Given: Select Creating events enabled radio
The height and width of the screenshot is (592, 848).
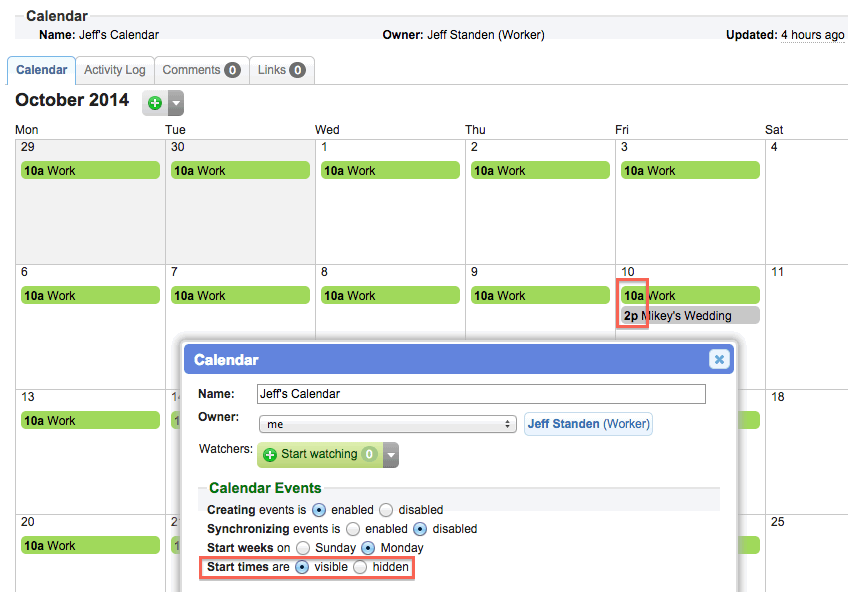Looking at the screenshot, I should 319,510.
